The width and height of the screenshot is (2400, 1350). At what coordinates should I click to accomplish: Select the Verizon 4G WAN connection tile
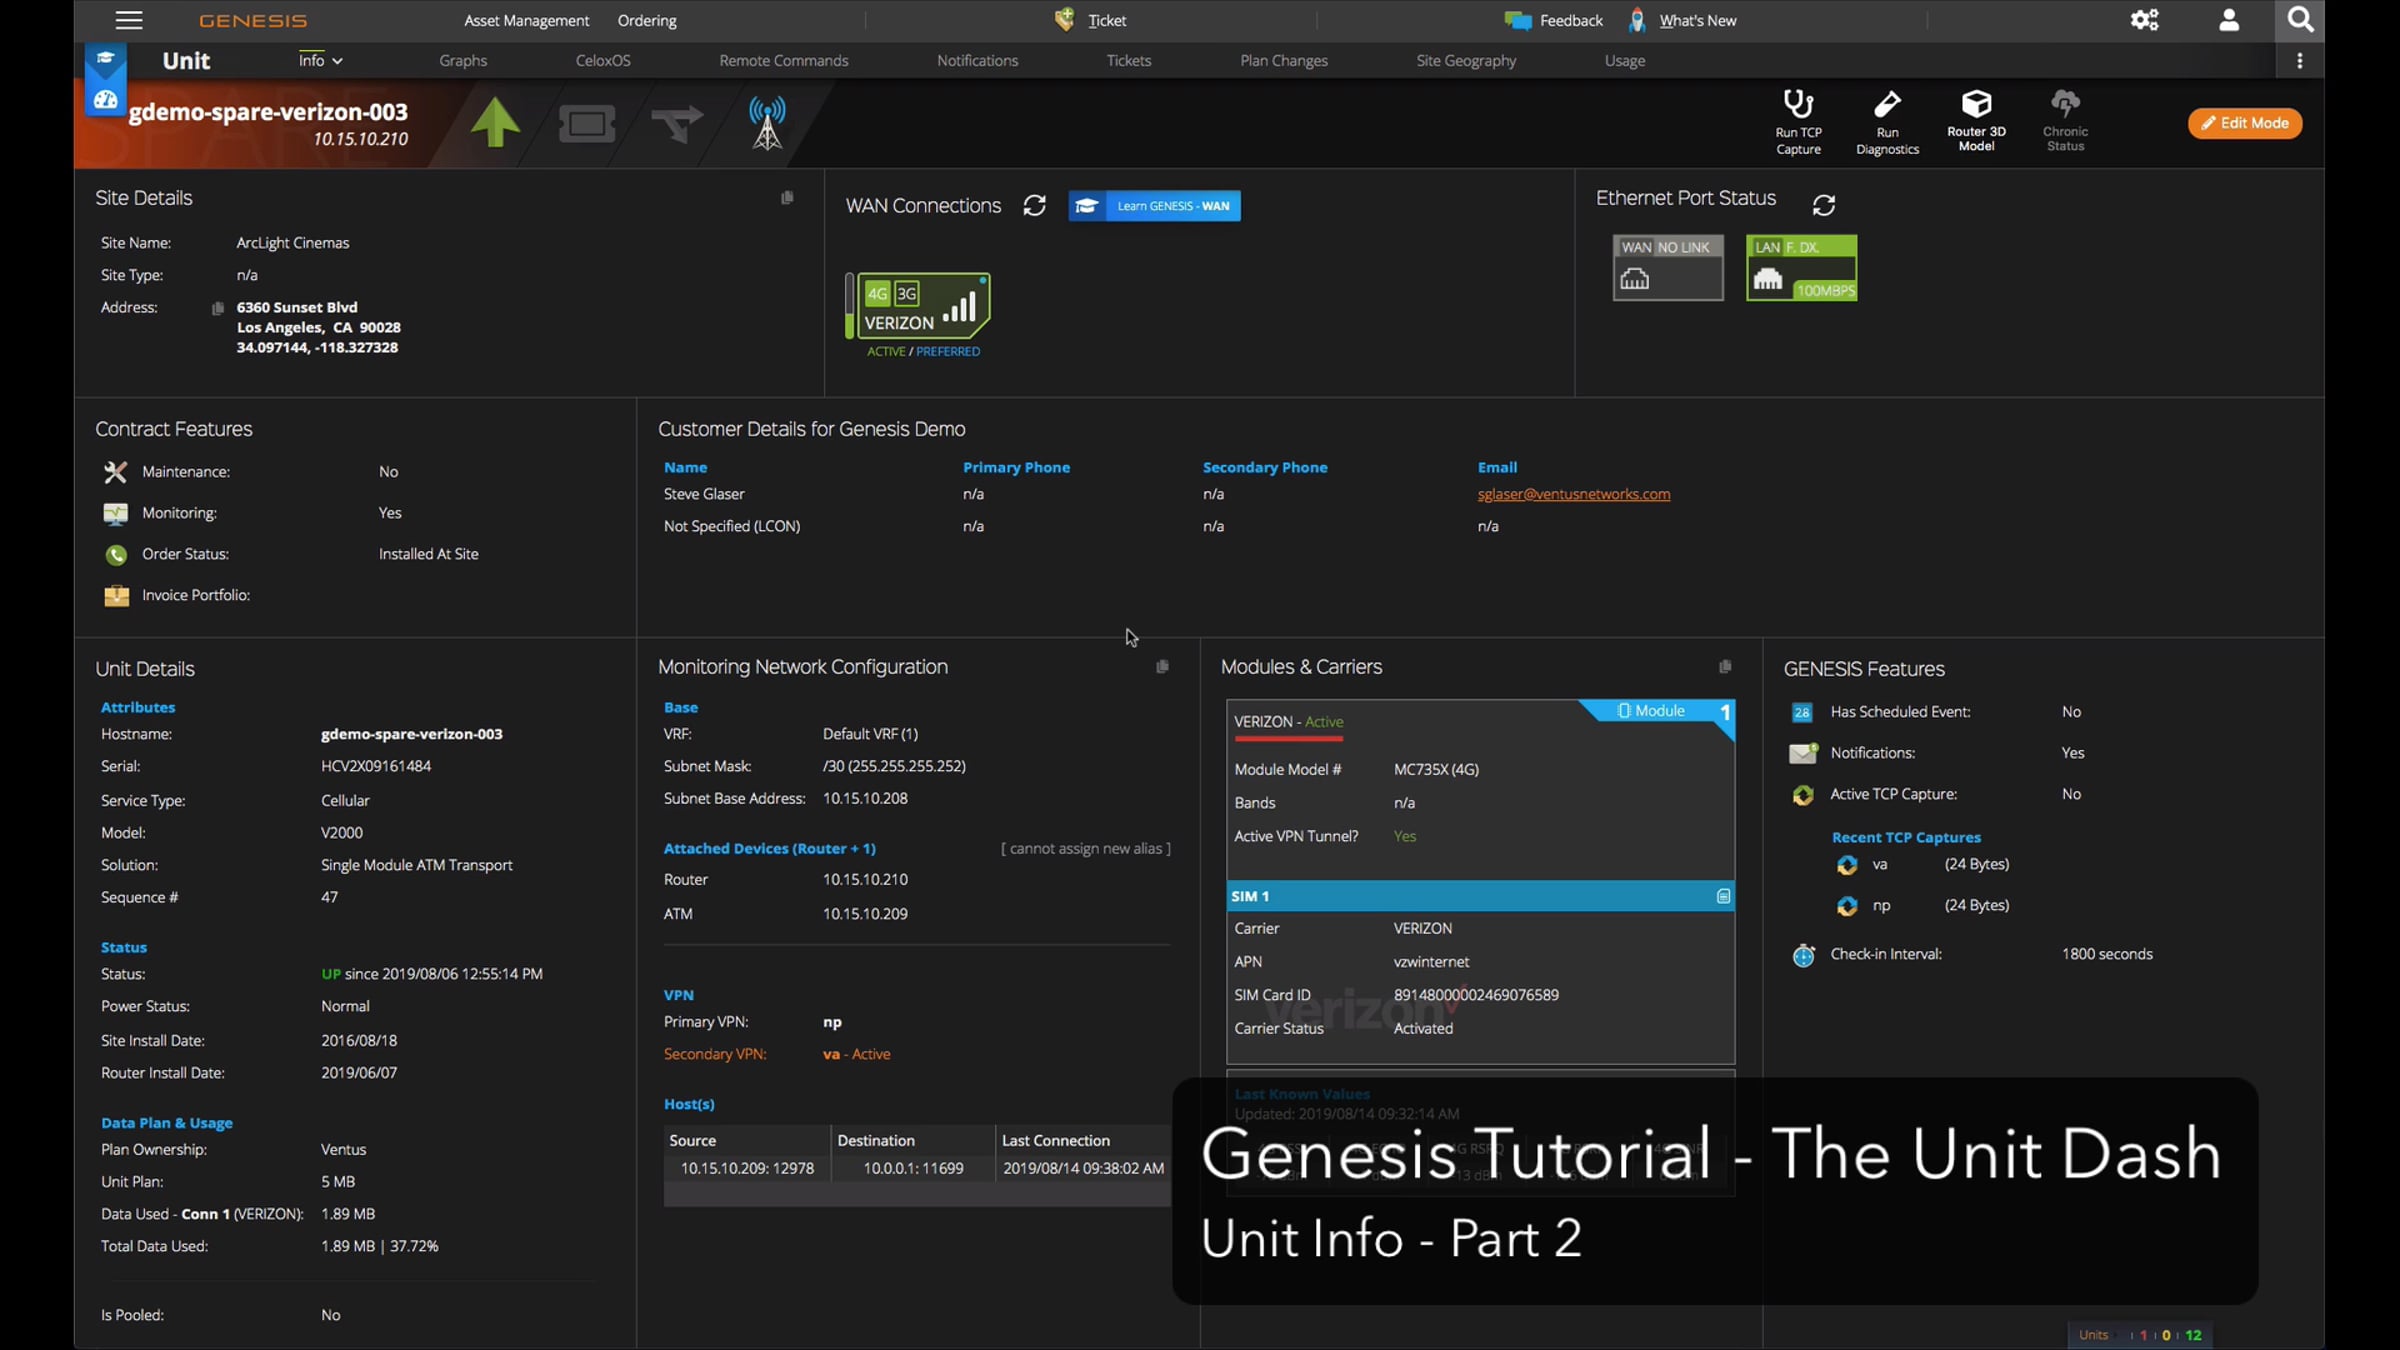[x=922, y=306]
